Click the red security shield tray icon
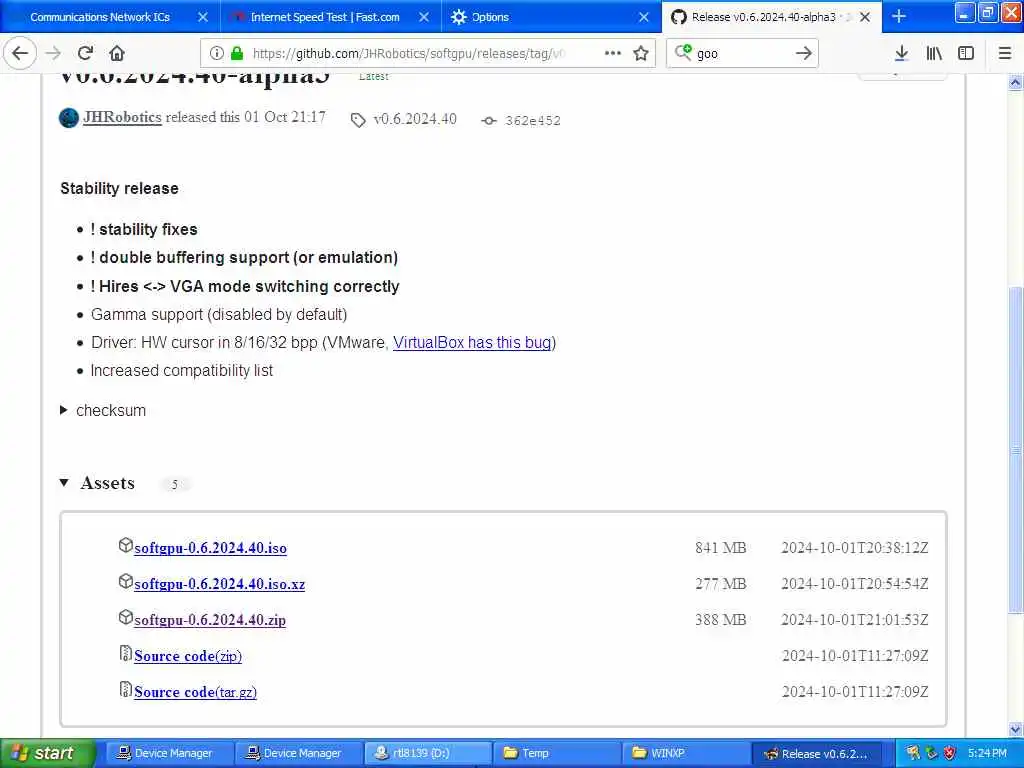 [x=950, y=753]
